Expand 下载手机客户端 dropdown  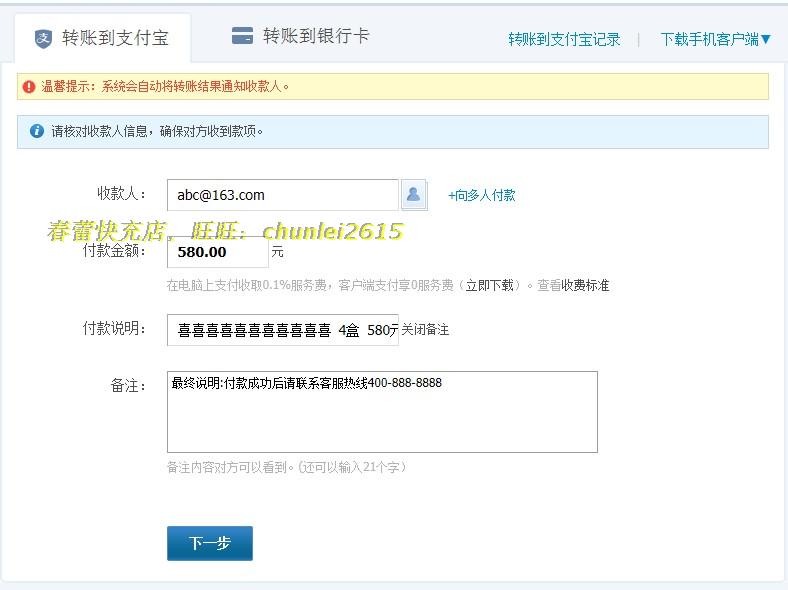tap(715, 39)
